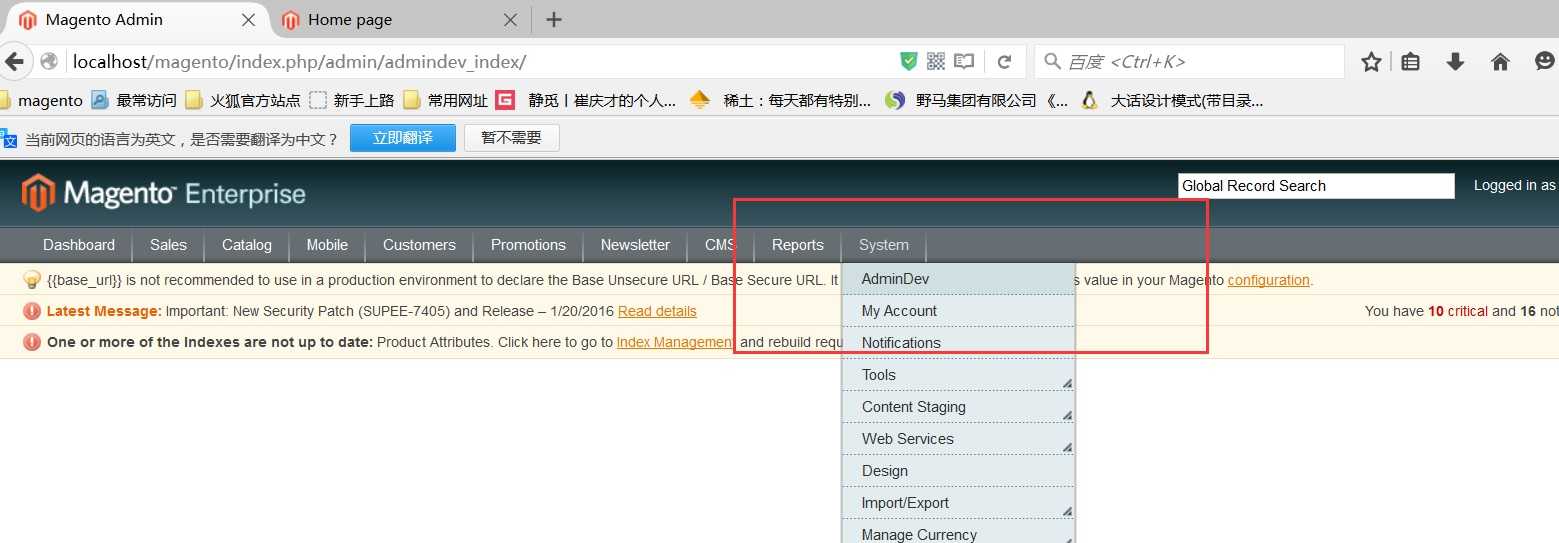Open a new tab with plus button
Viewport: 1559px width, 543px height.
(553, 19)
